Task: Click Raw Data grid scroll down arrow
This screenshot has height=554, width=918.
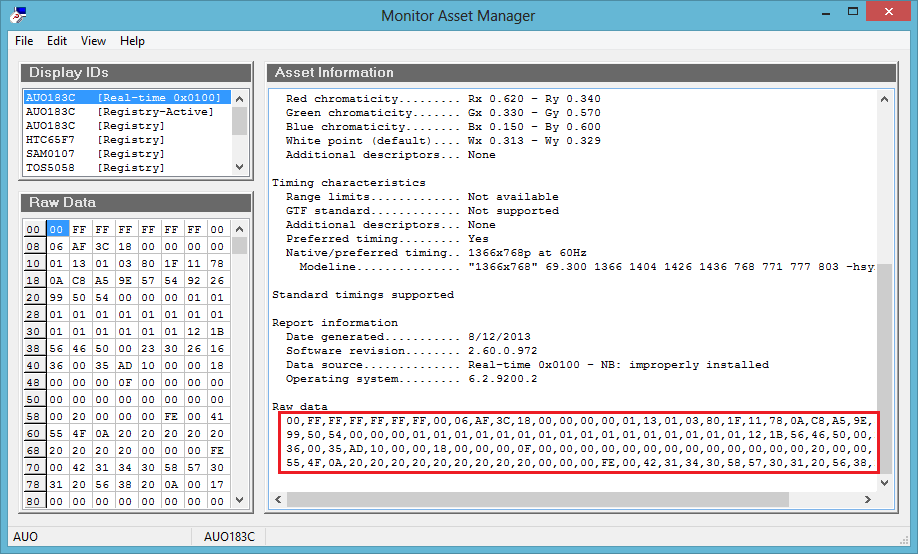Action: (x=239, y=500)
